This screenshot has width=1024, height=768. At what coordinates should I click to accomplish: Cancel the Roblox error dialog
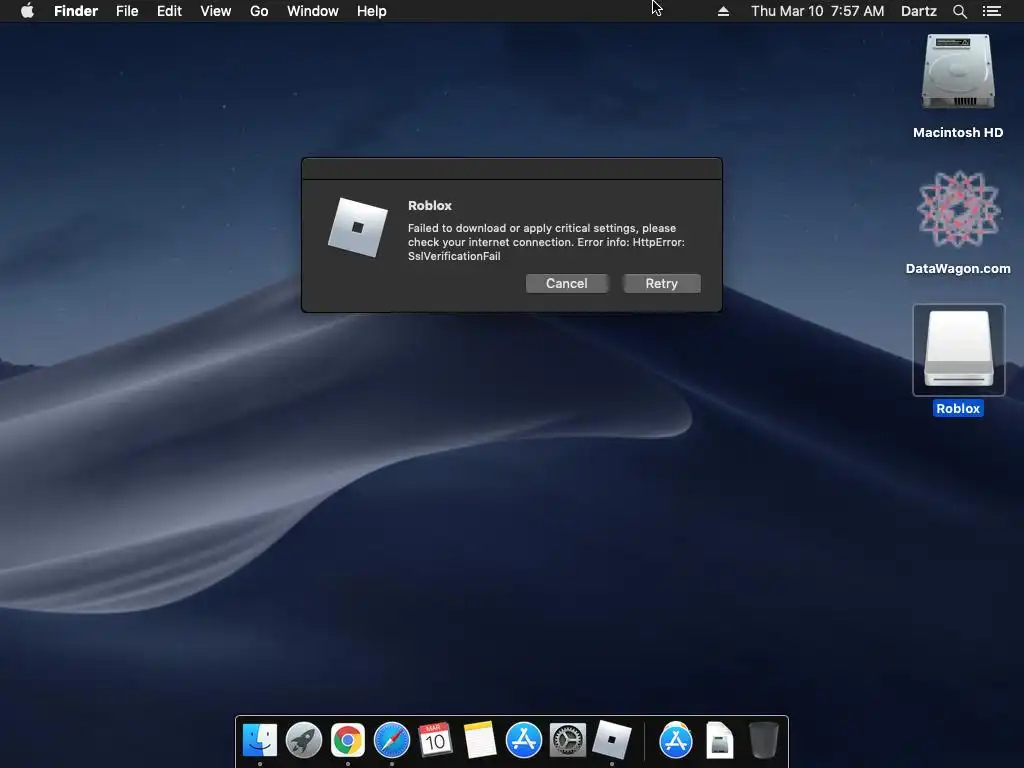click(x=567, y=283)
